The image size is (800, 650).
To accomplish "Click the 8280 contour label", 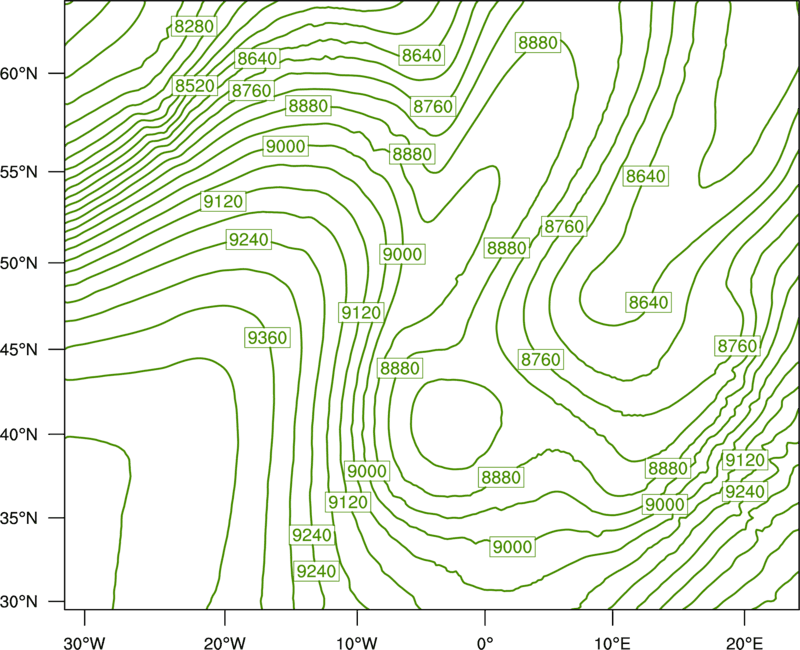I will click(193, 26).
